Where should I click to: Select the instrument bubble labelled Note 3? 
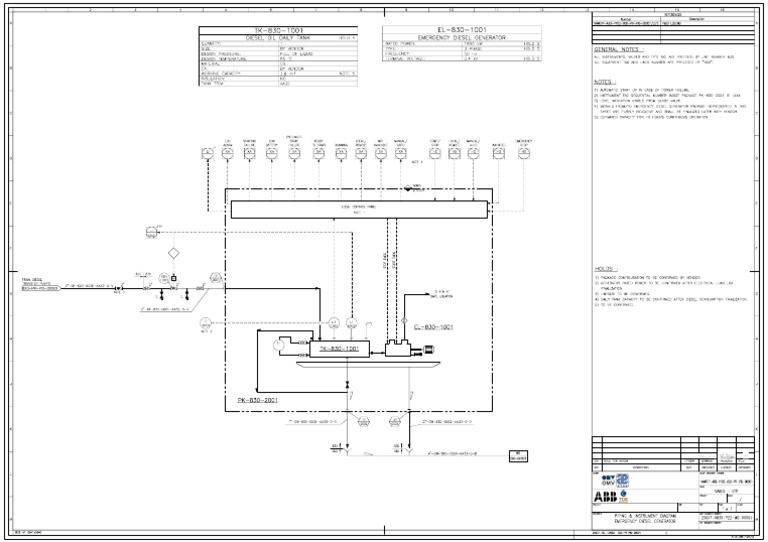click(x=206, y=323)
